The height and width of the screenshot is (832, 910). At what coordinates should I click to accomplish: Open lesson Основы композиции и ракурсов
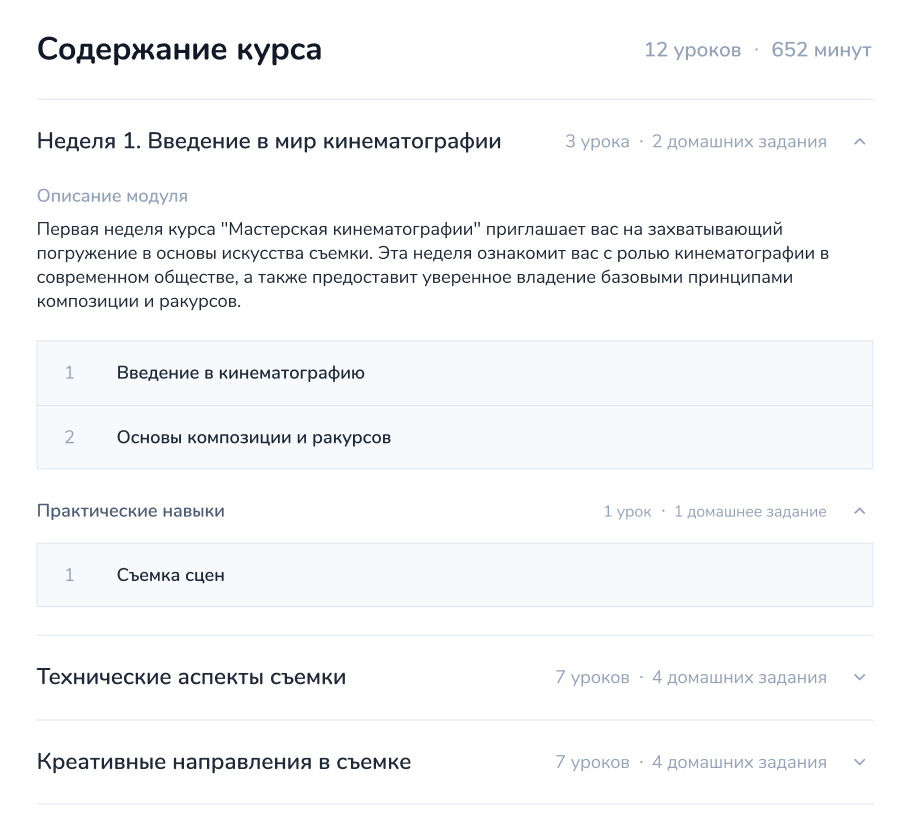click(x=455, y=437)
